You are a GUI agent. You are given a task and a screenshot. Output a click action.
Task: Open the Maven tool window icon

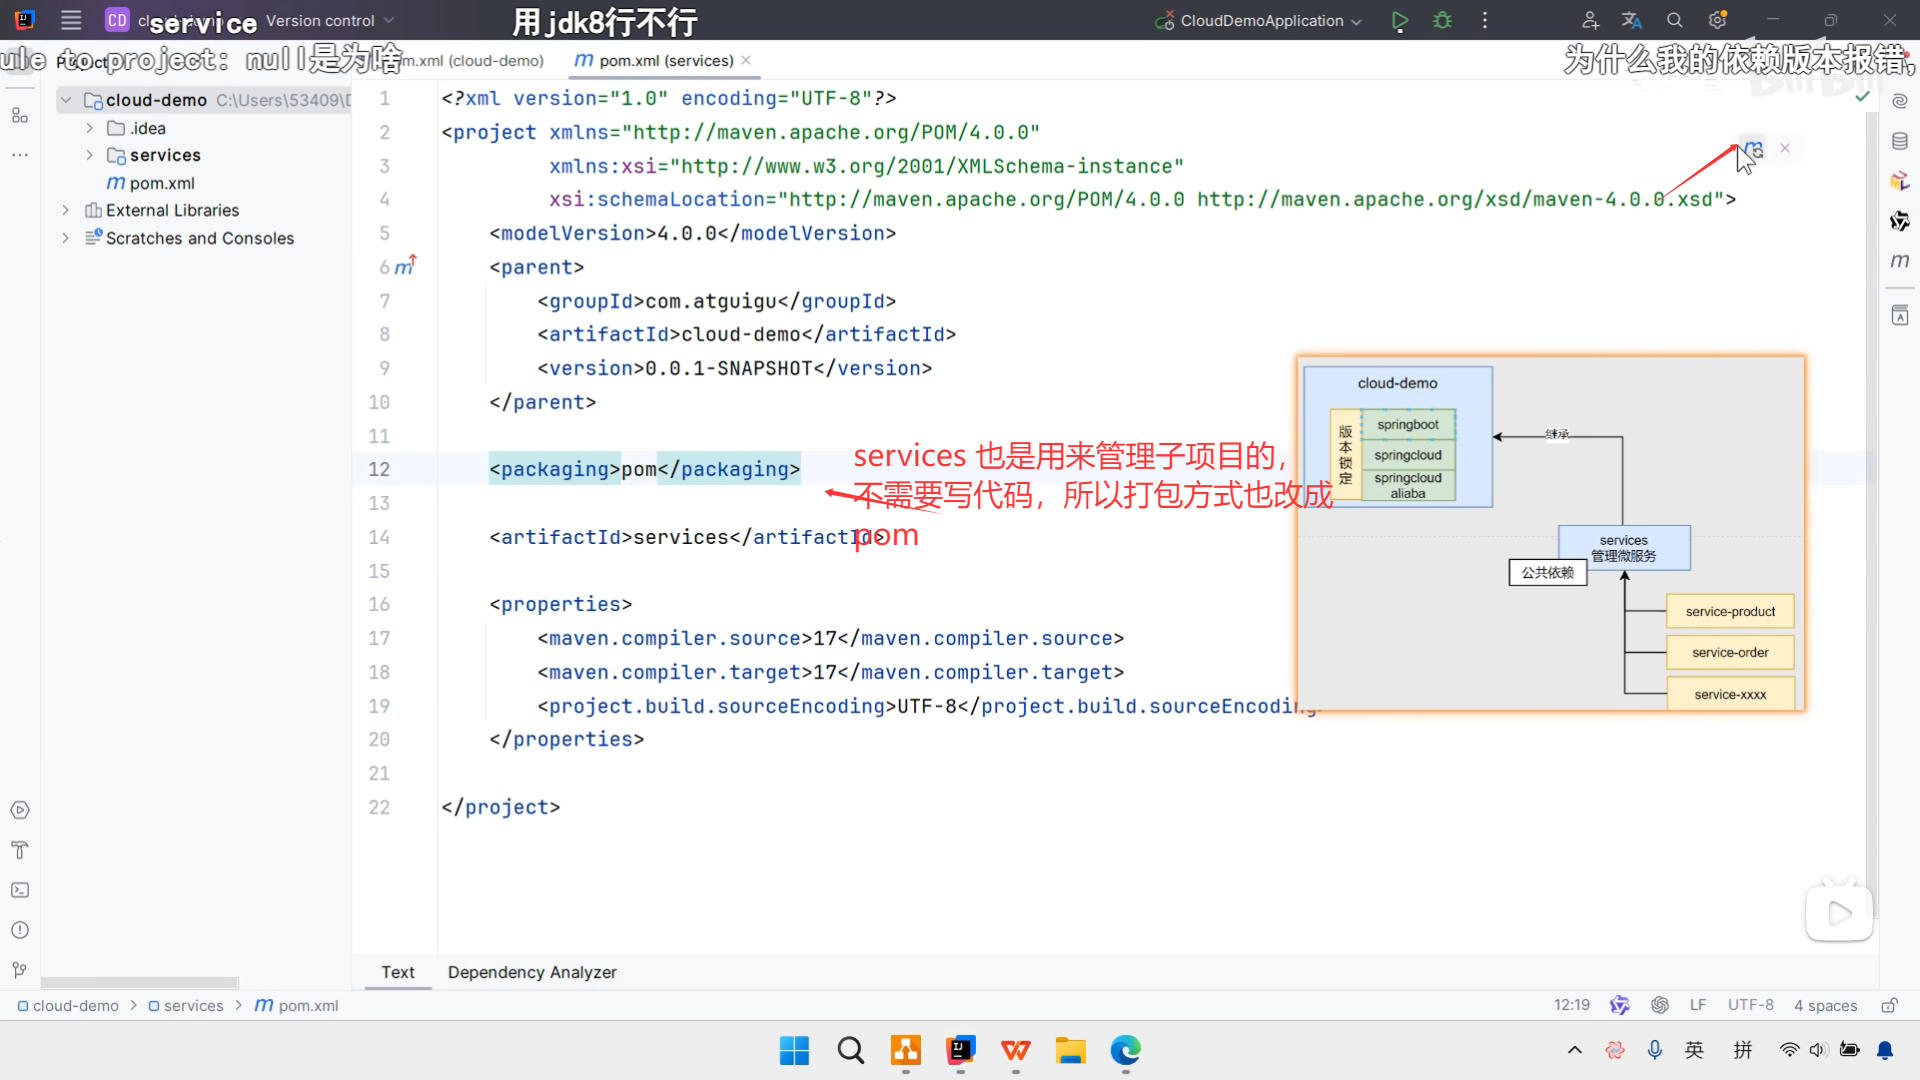click(1900, 261)
